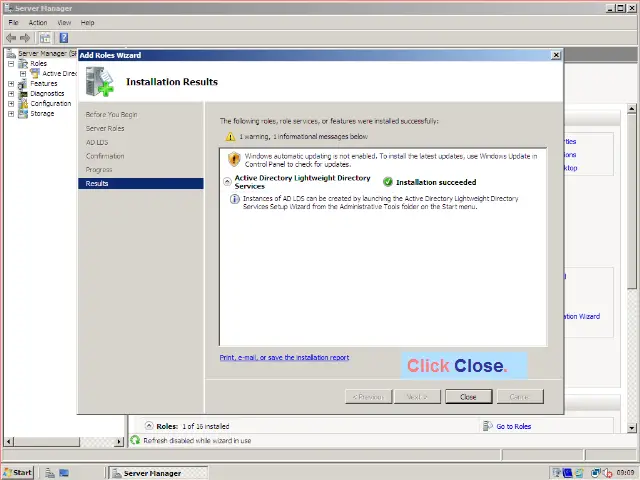The width and height of the screenshot is (640, 480).
Task: Click the green Refresh icon in status line
Action: click(135, 440)
